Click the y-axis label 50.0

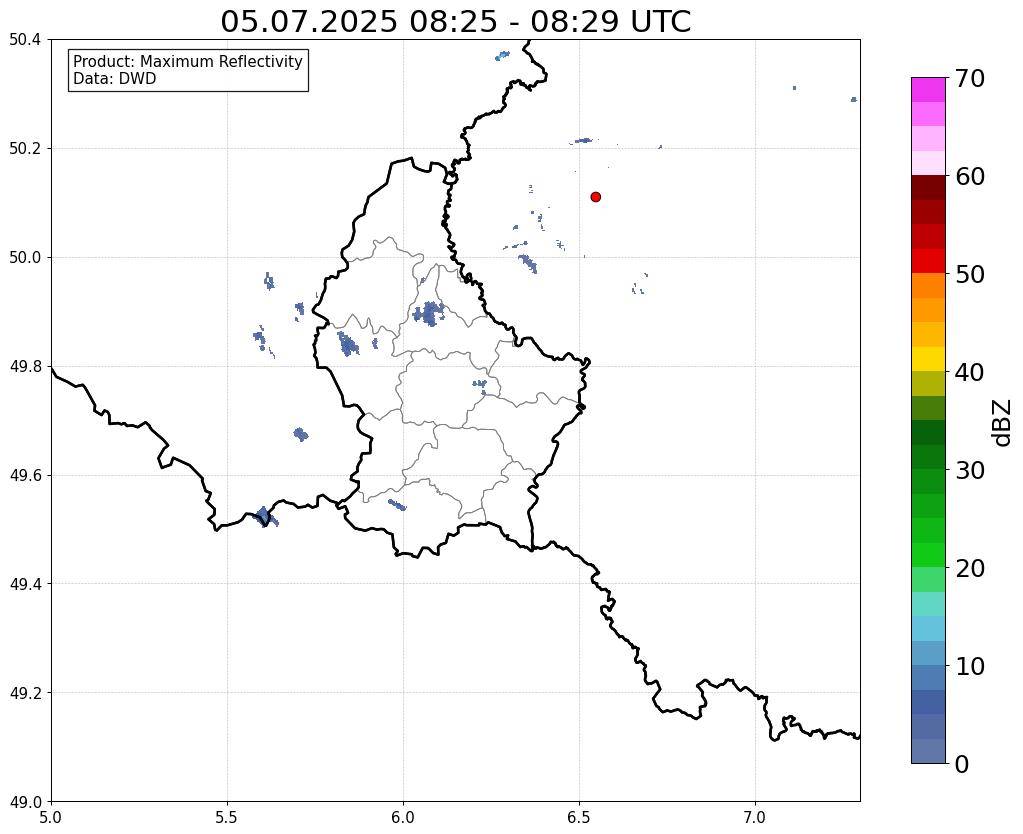pyautogui.click(x=25, y=258)
